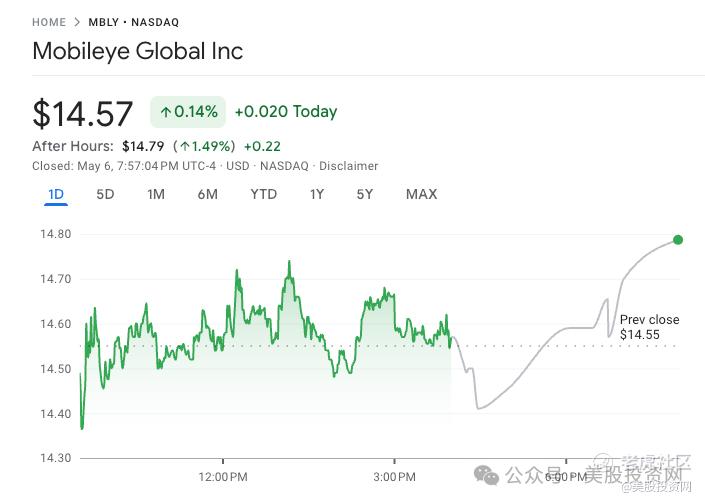This screenshot has width=705, height=503.
Task: Click the 14.60 y-axis label
Action: point(56,324)
